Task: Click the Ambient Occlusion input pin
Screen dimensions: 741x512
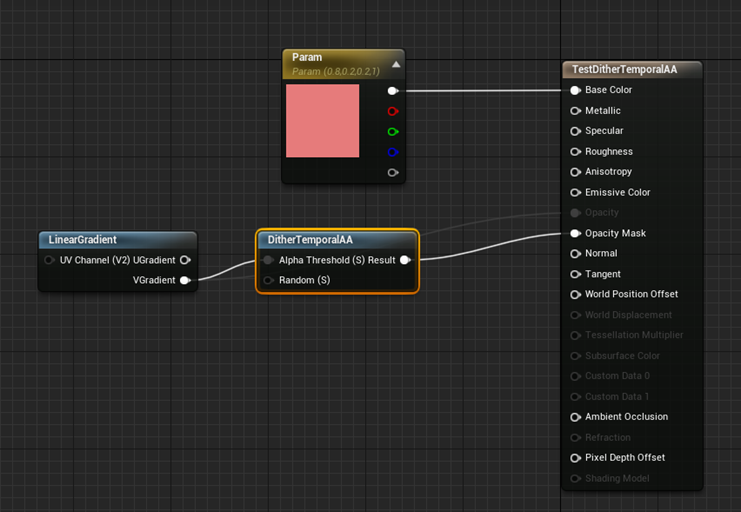Action: tap(575, 417)
